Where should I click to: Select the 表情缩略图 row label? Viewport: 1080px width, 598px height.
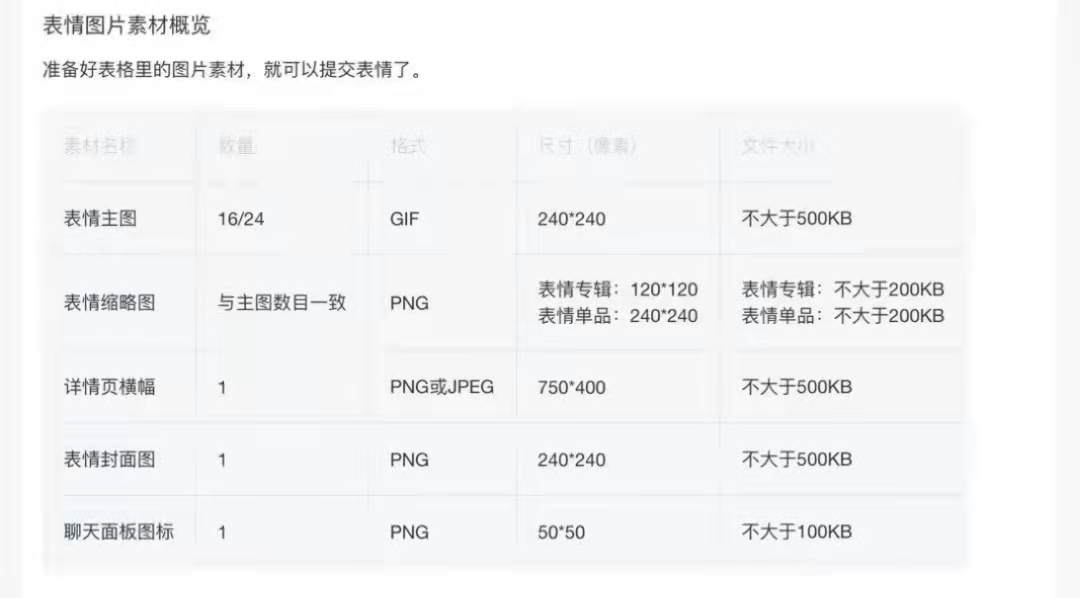pyautogui.click(x=109, y=302)
